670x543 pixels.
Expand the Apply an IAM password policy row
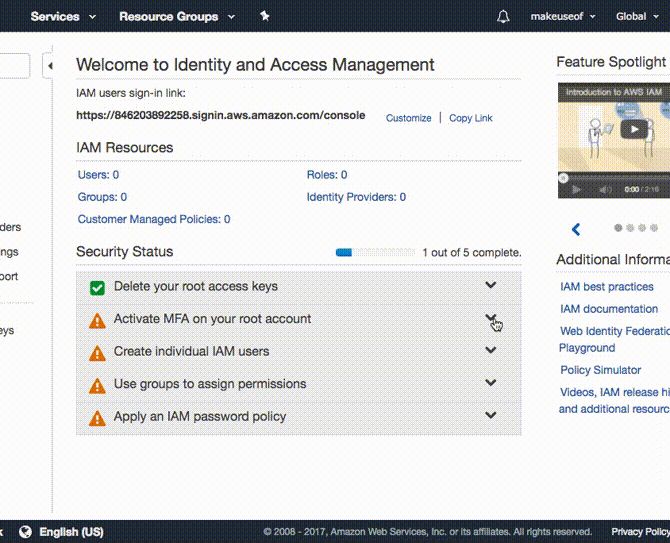(491, 416)
